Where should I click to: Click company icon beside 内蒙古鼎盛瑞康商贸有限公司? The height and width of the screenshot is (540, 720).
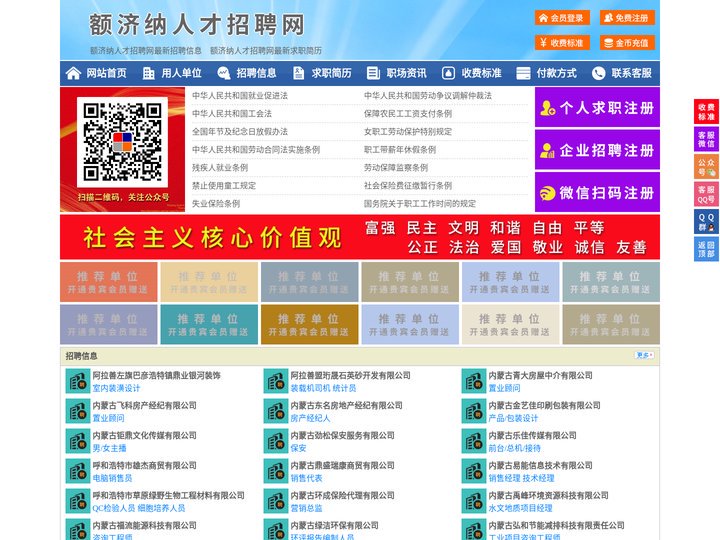pos(276,471)
